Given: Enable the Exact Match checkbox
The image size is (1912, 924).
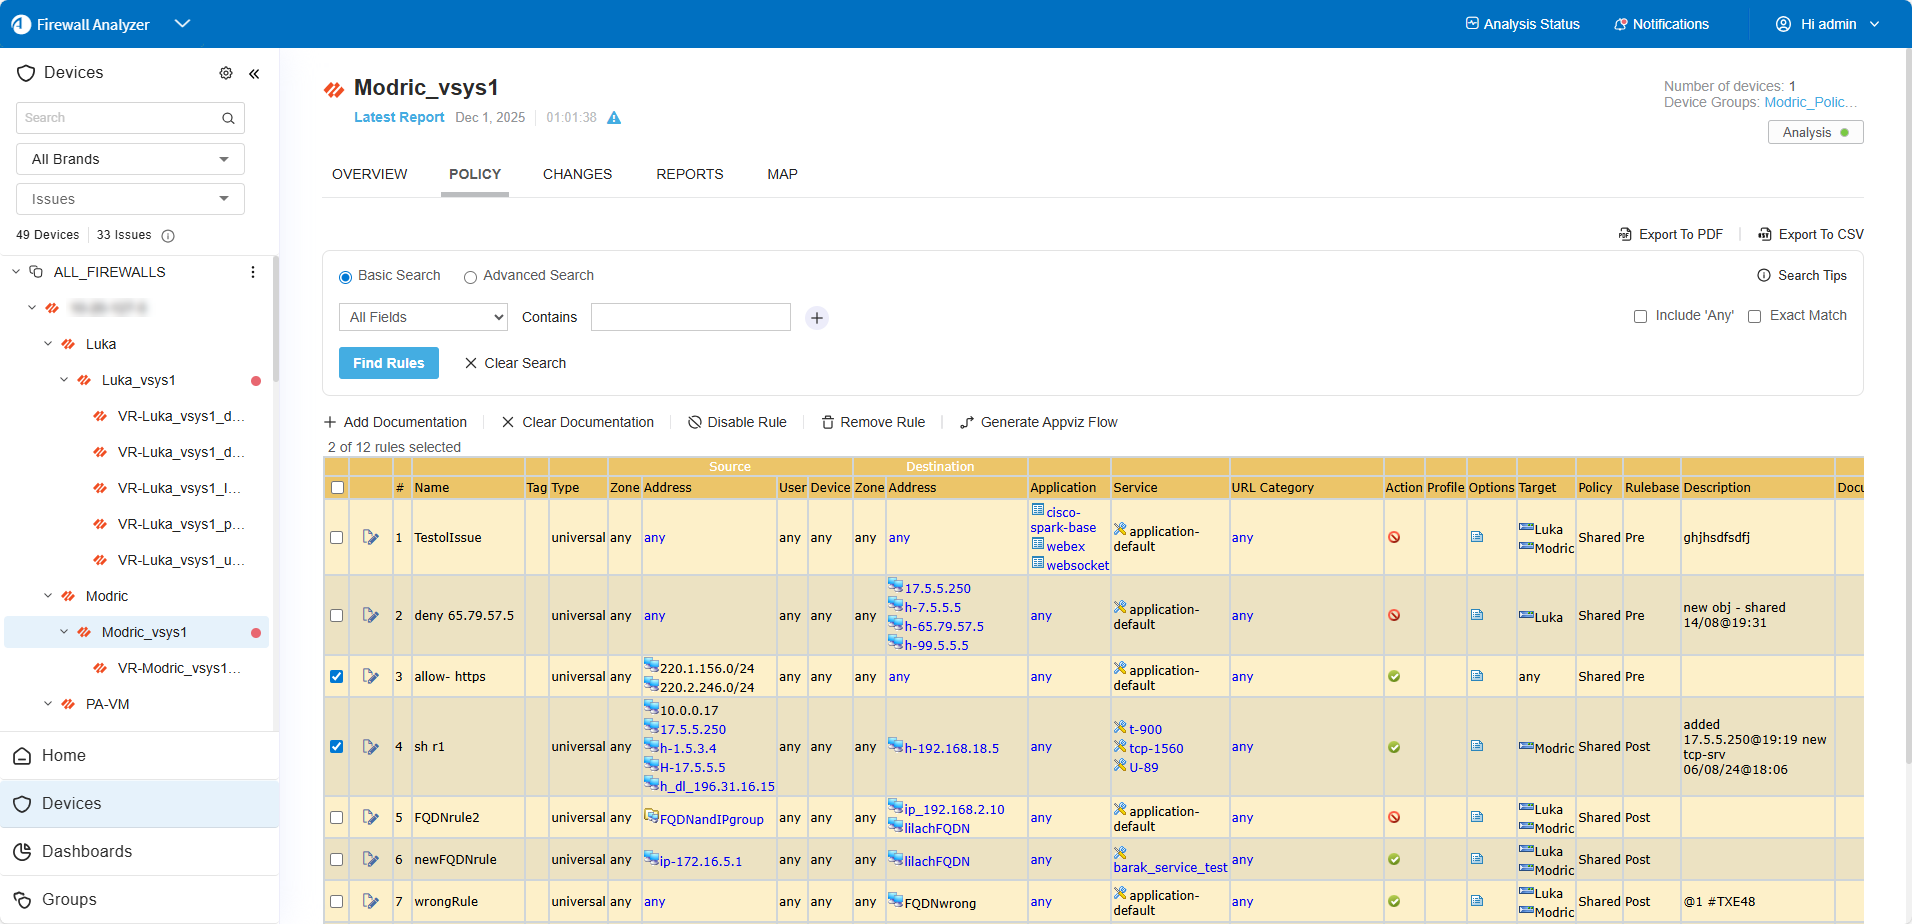Looking at the screenshot, I should 1754,317.
